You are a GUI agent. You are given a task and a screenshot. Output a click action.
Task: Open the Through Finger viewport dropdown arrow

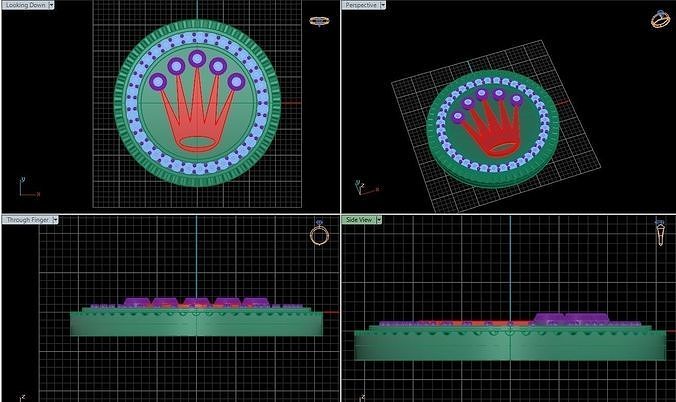point(55,220)
